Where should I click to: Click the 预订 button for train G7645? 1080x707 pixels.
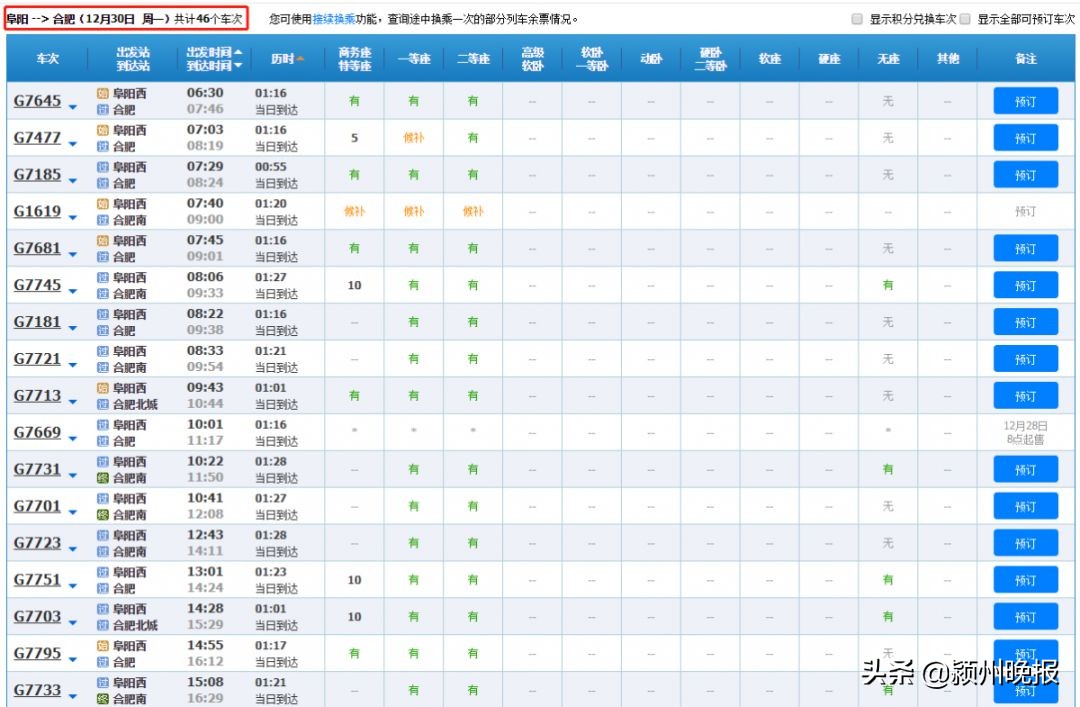click(x=1026, y=100)
